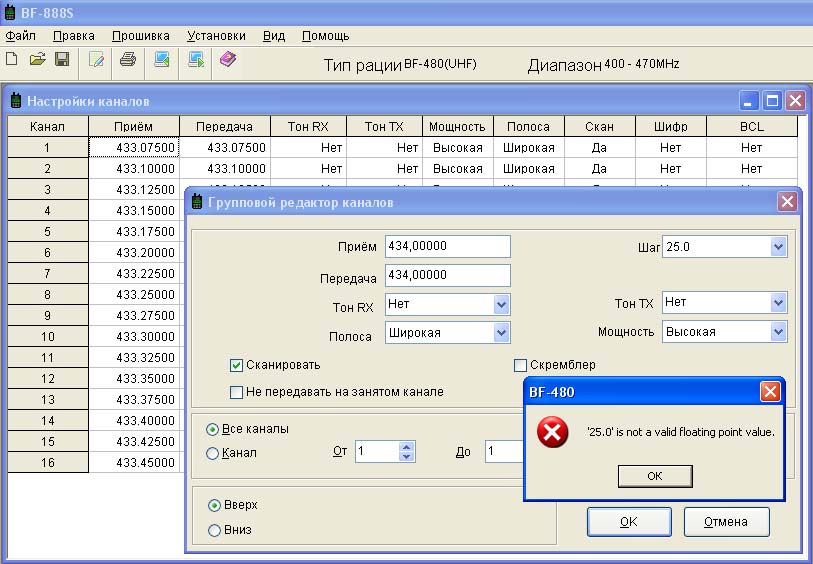This screenshot has width=813, height=564.
Task: Select channel row 1 header
Action: tap(48, 148)
